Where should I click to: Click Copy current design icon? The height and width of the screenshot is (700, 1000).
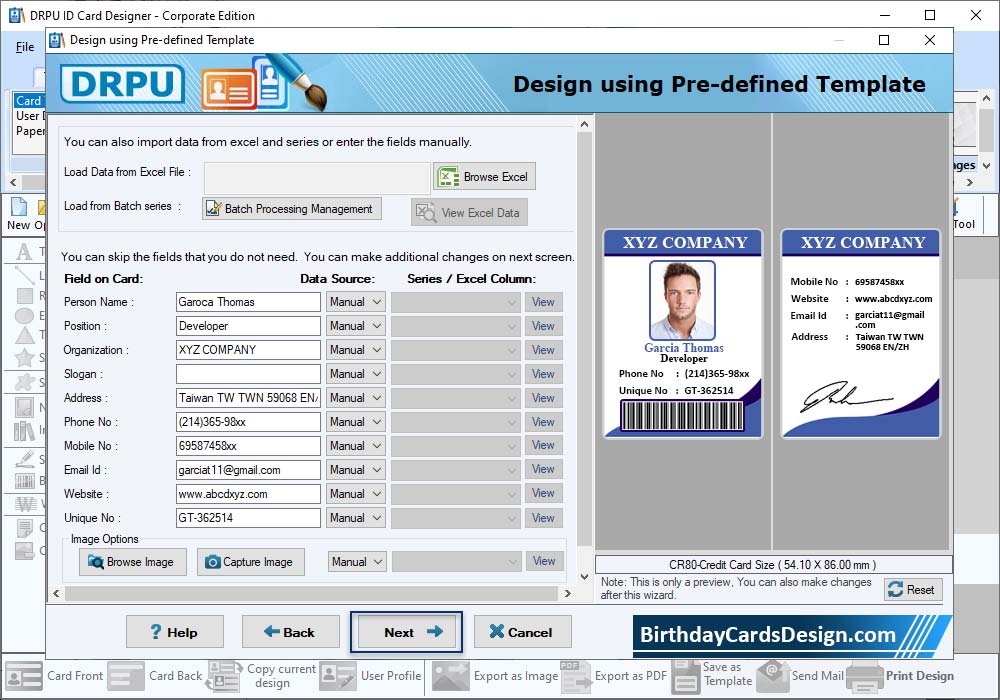click(223, 676)
